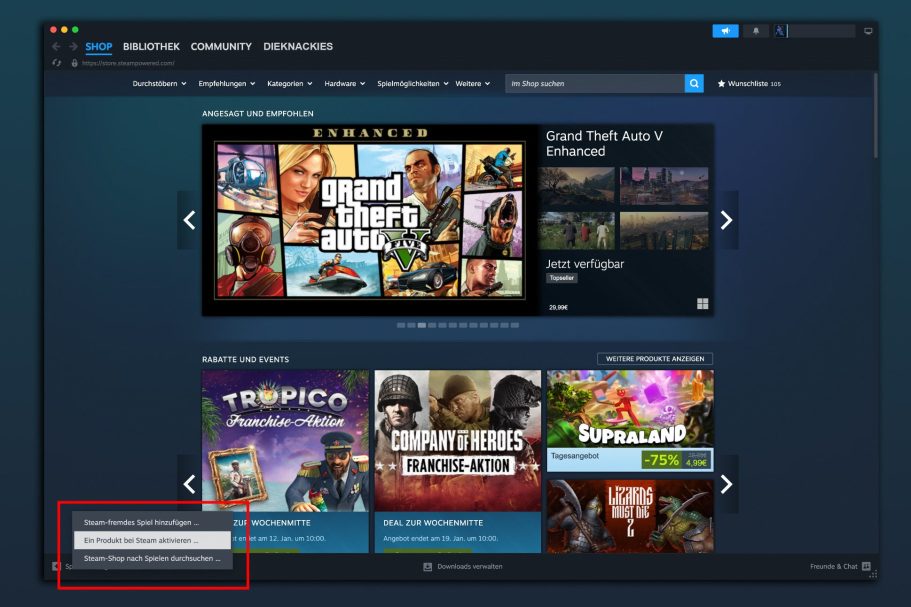911x607 pixels.
Task: Expand the Spielmöglichkeiten menu
Action: [413, 84]
